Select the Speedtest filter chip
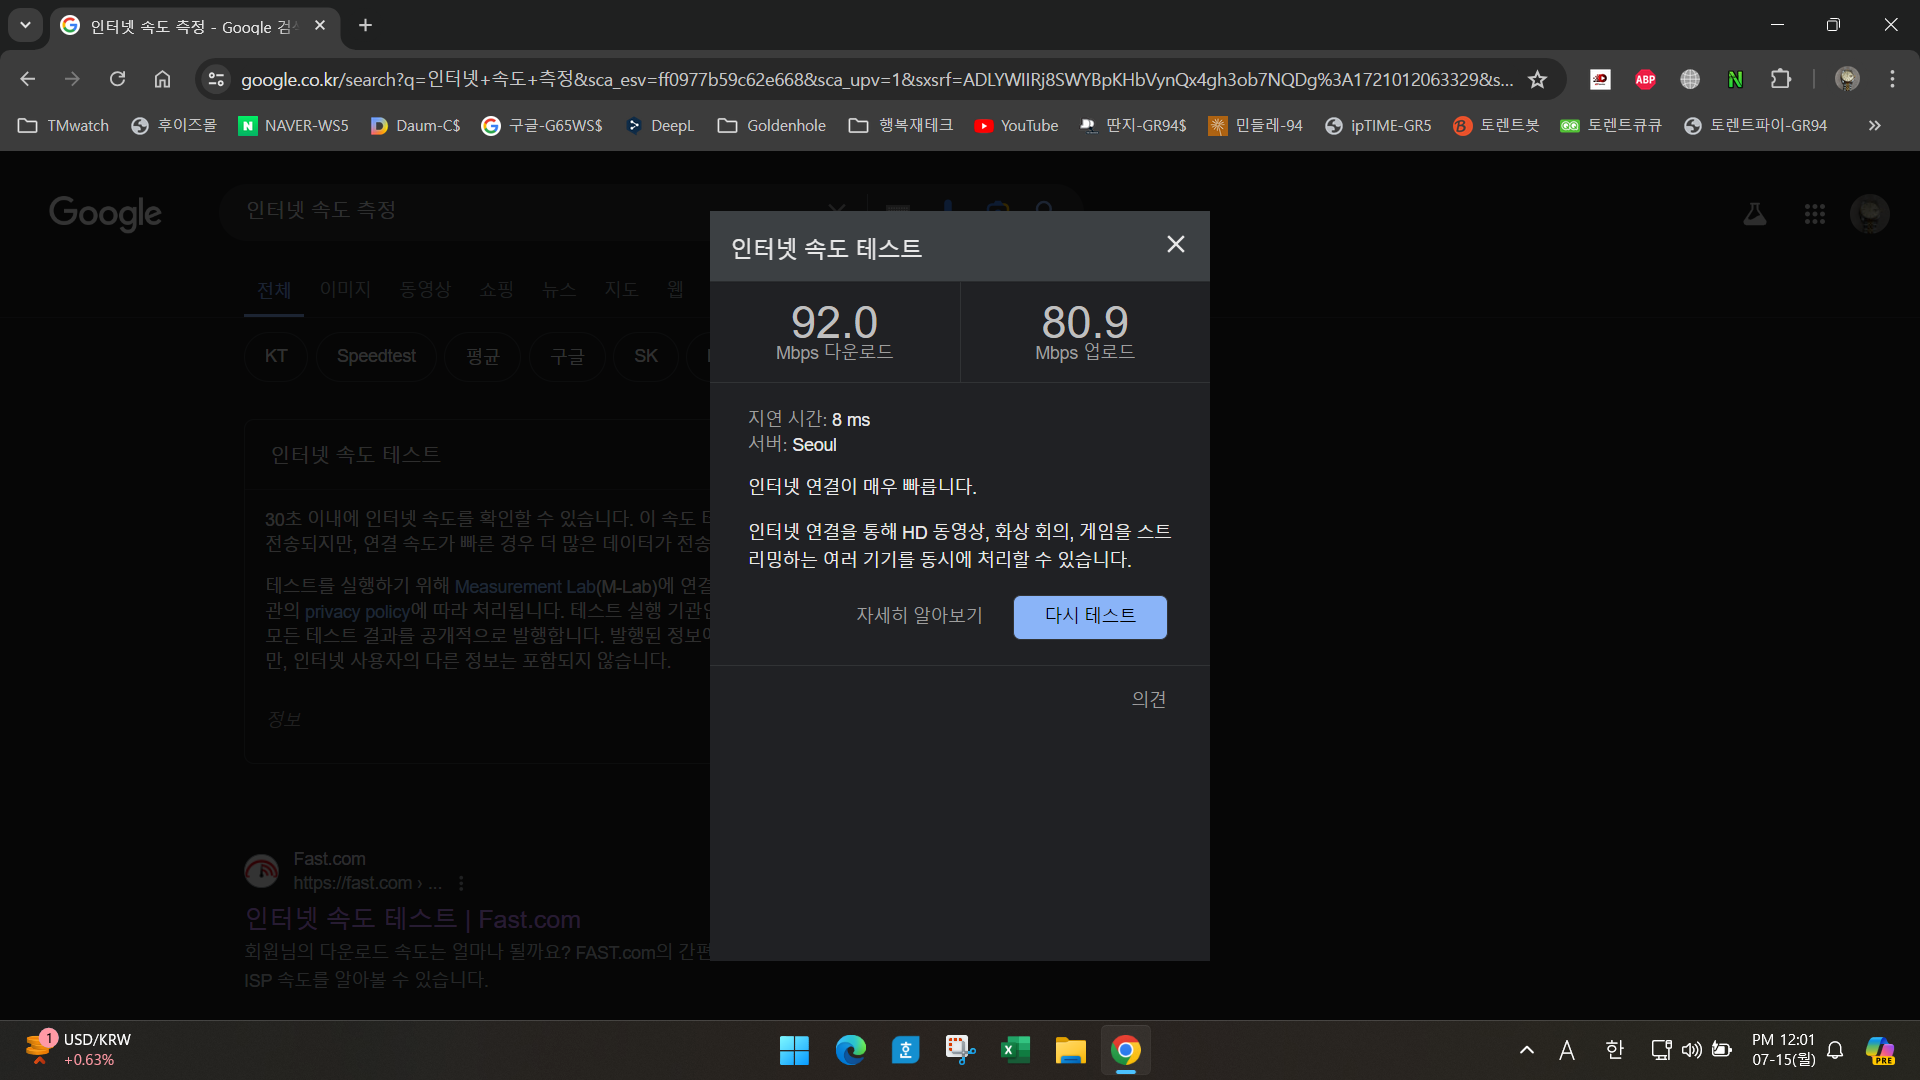Viewport: 1920px width, 1080px height. coord(376,356)
